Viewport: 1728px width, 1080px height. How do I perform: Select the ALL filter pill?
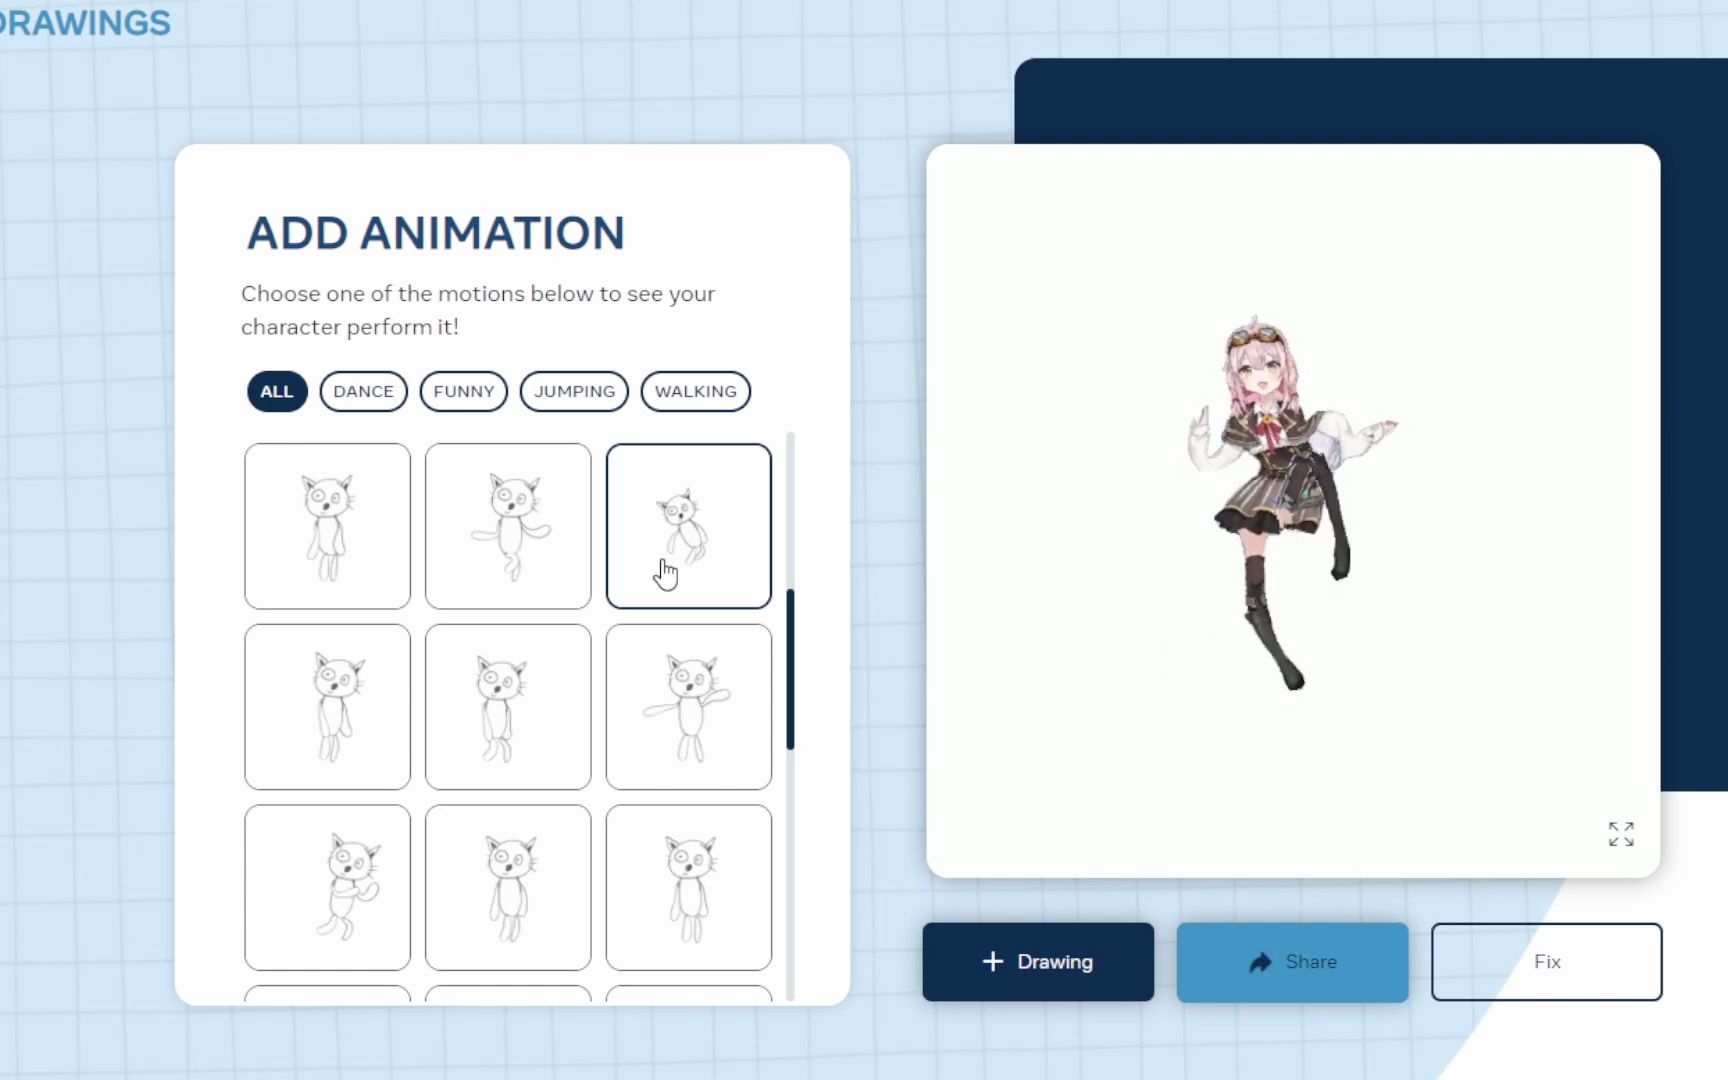pos(277,391)
